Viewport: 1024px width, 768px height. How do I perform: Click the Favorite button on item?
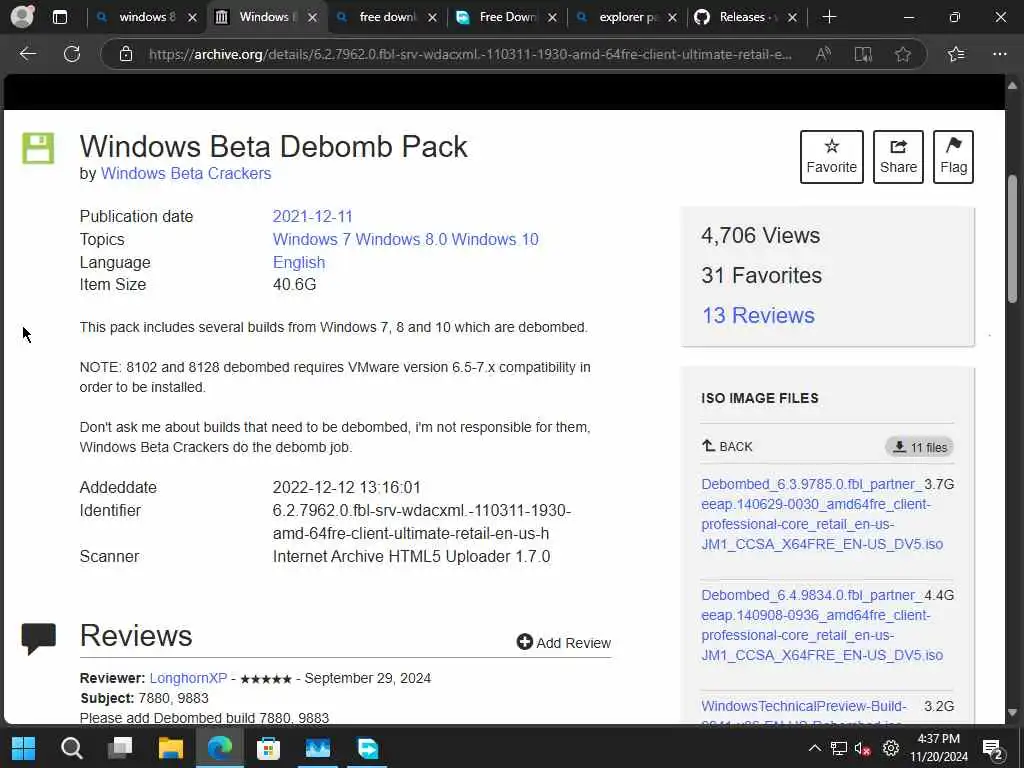(x=831, y=157)
